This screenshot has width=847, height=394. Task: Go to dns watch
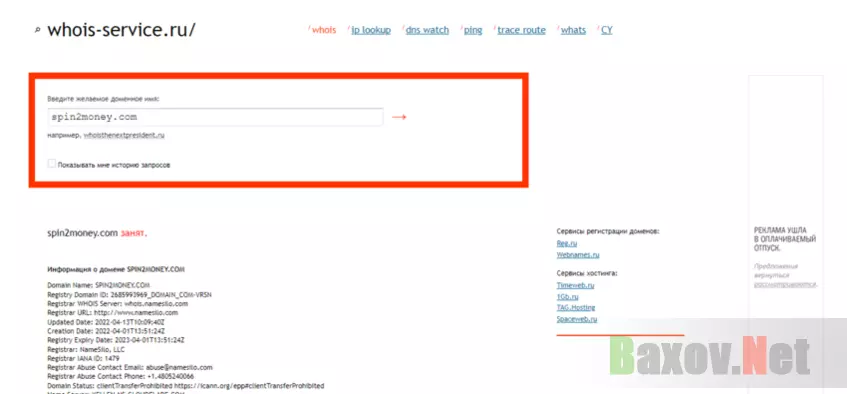427,30
